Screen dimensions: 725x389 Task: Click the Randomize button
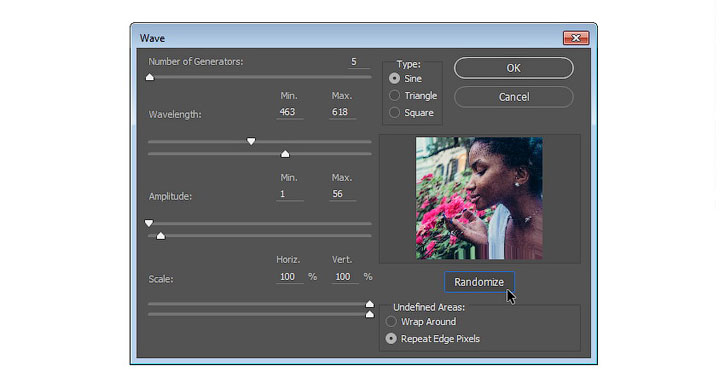tap(479, 282)
